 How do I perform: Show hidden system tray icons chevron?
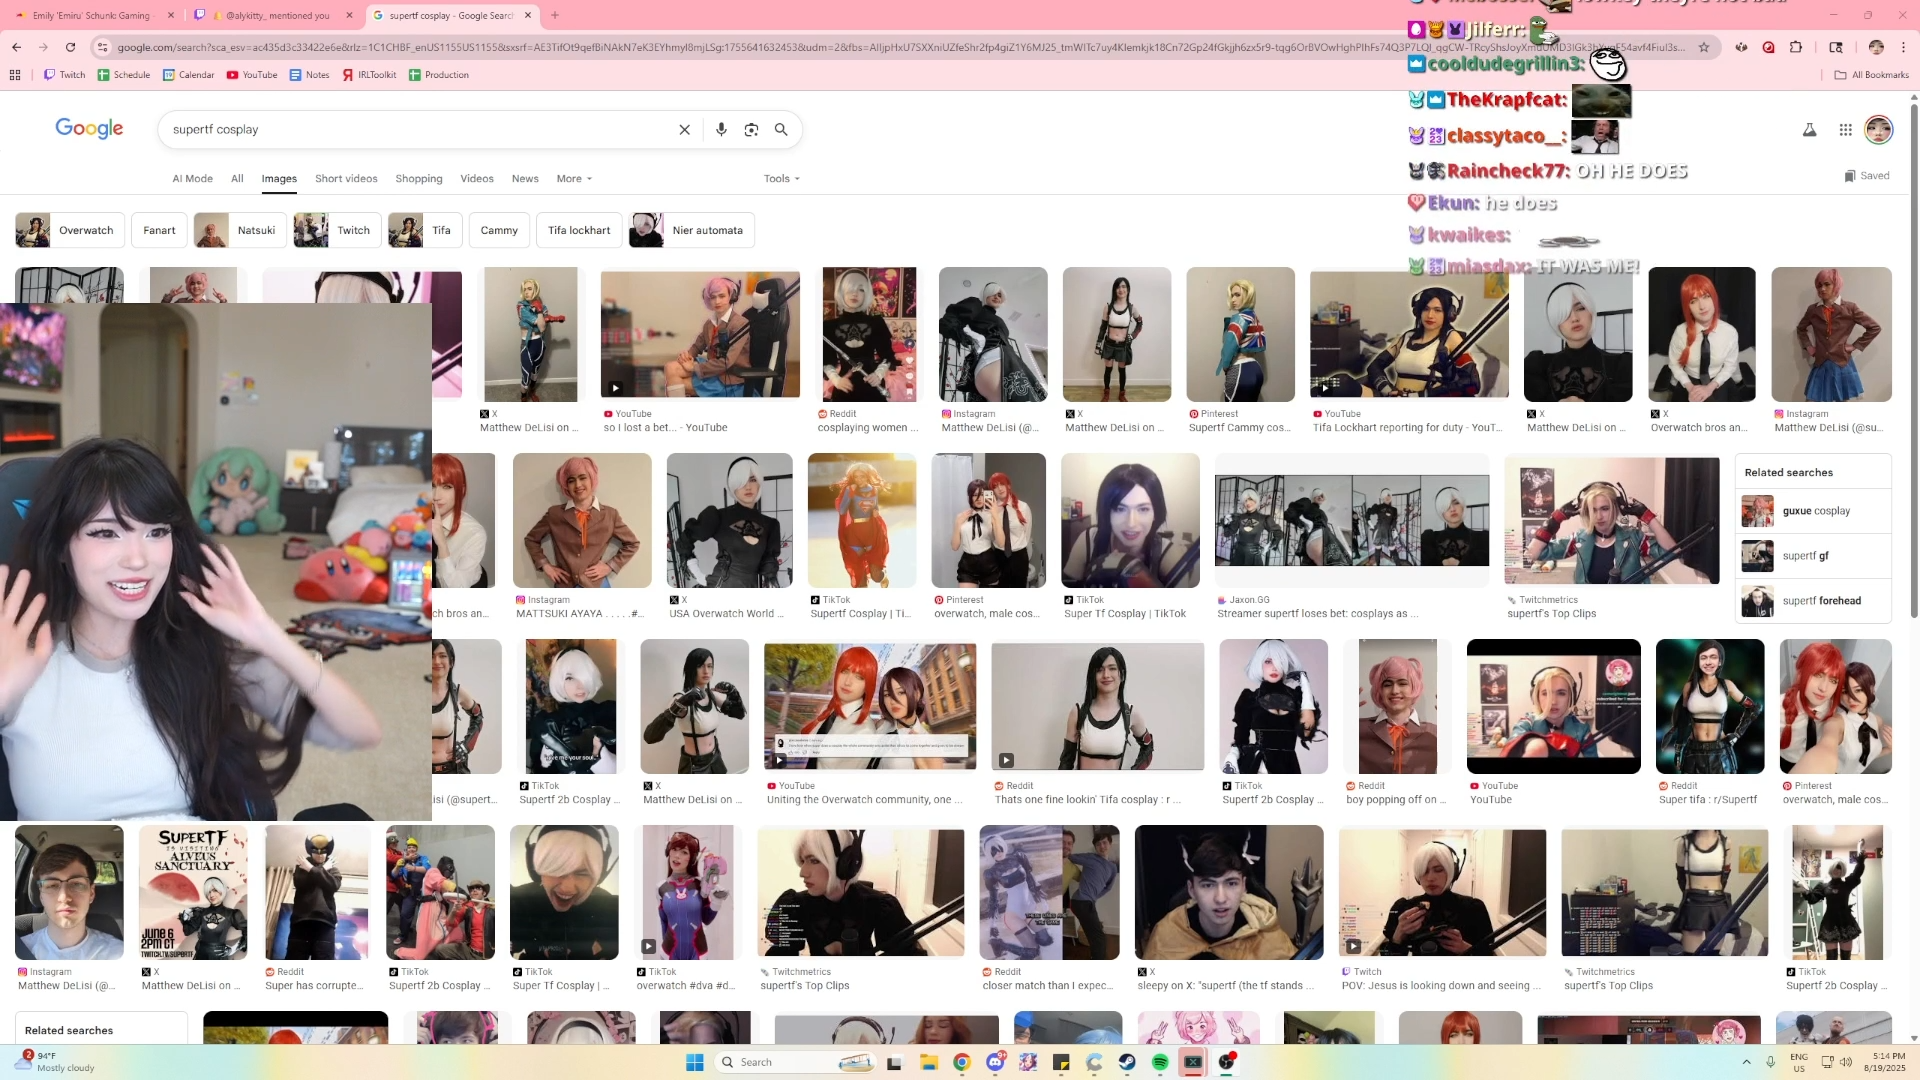1746,1062
